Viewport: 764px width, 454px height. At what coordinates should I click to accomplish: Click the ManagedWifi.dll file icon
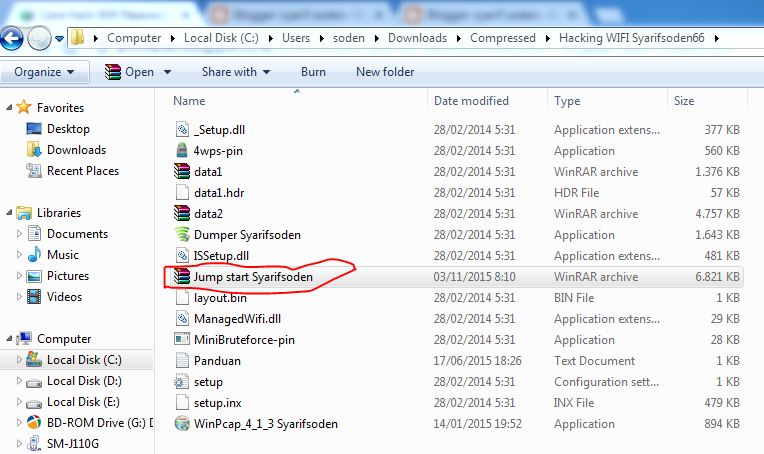coord(182,318)
